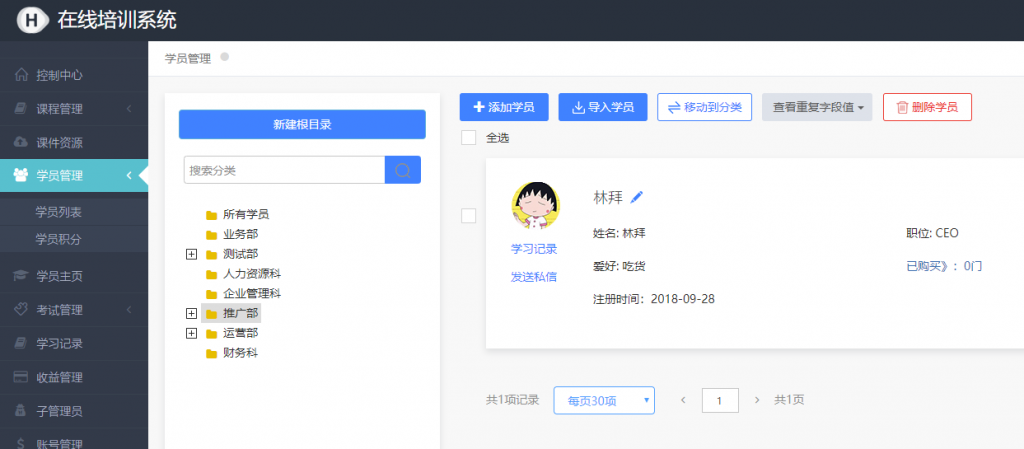Go to next page arrow
The image size is (1024, 449).
[x=757, y=399]
